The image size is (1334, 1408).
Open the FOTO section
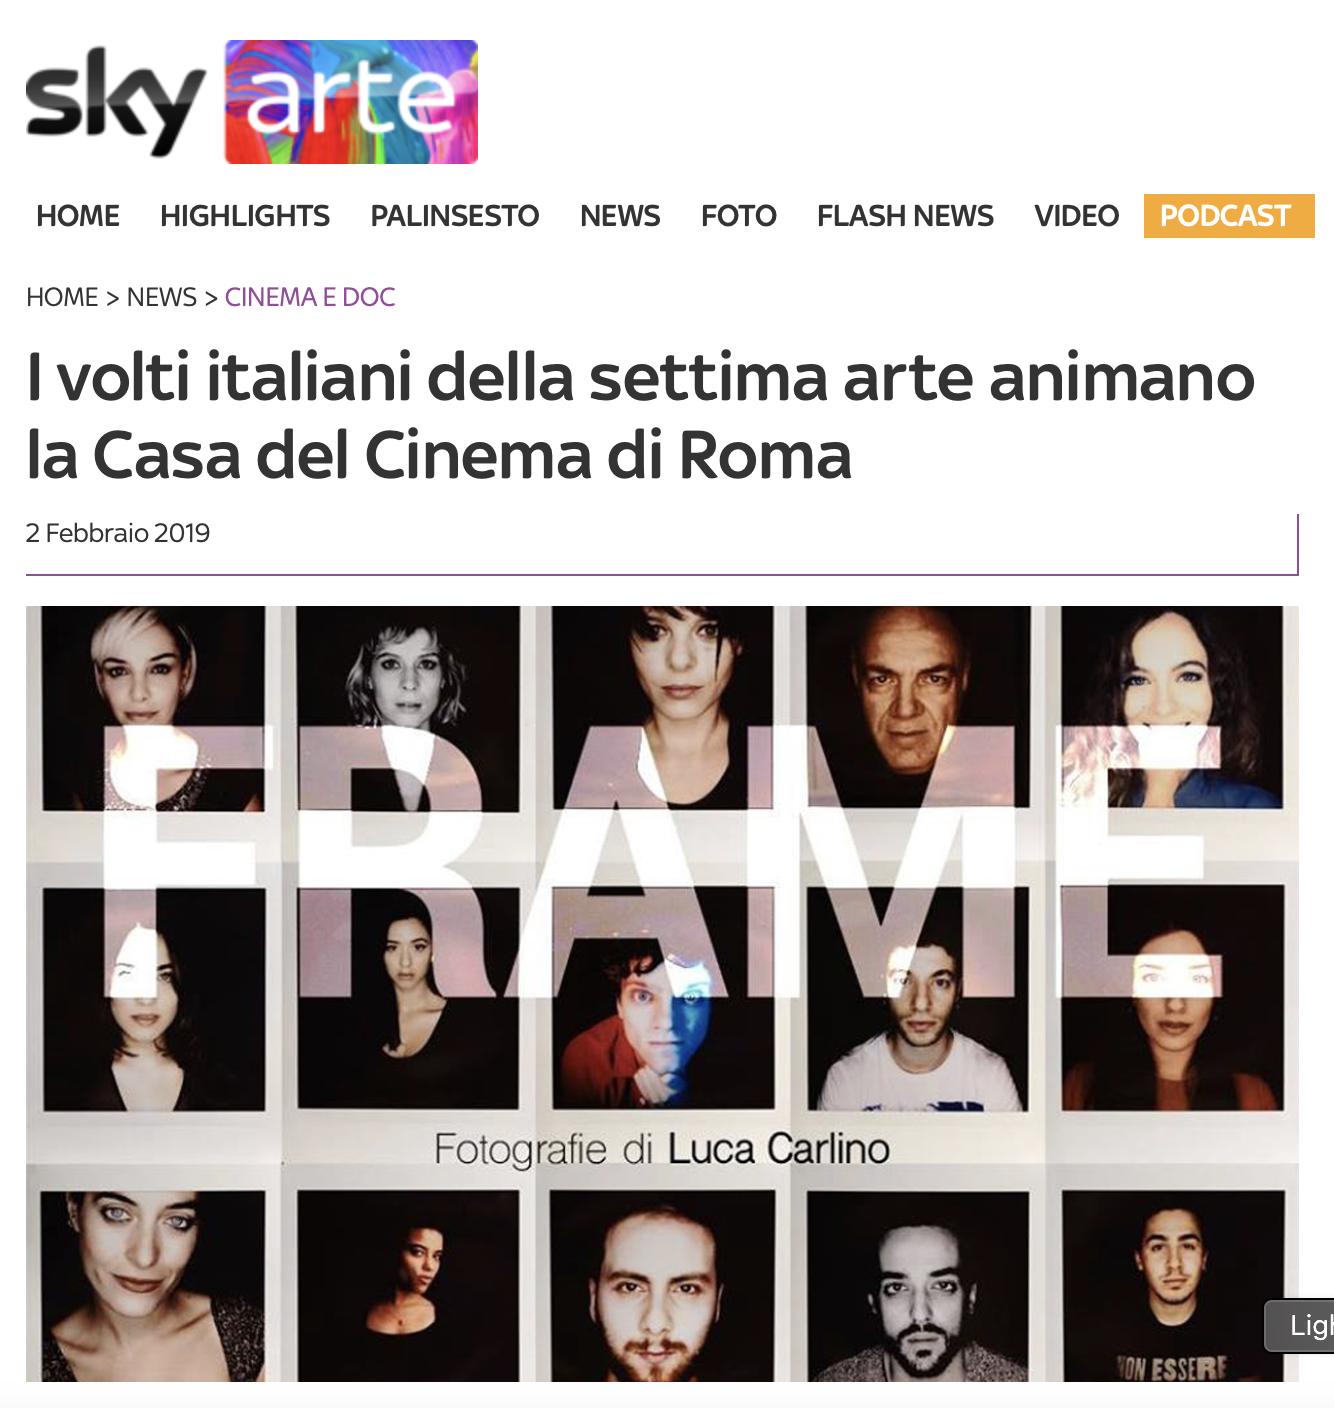(739, 216)
